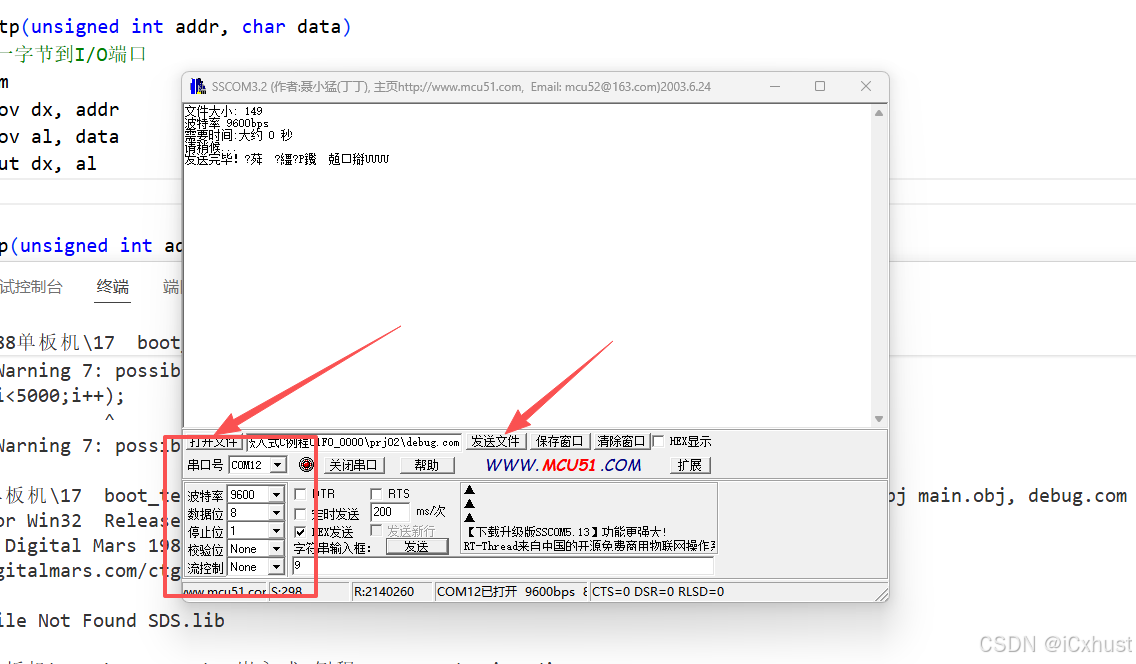The image size is (1136, 664).
Task: Toggle the 定时发送 checkbox
Action: [x=300, y=513]
